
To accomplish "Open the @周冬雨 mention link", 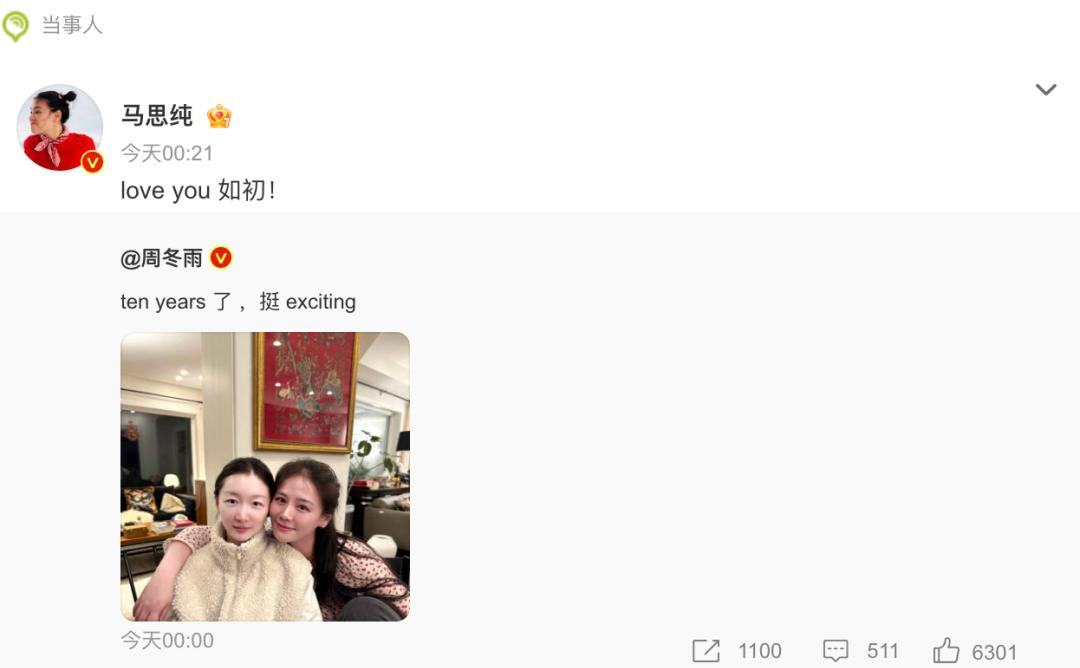I will click(x=162, y=258).
